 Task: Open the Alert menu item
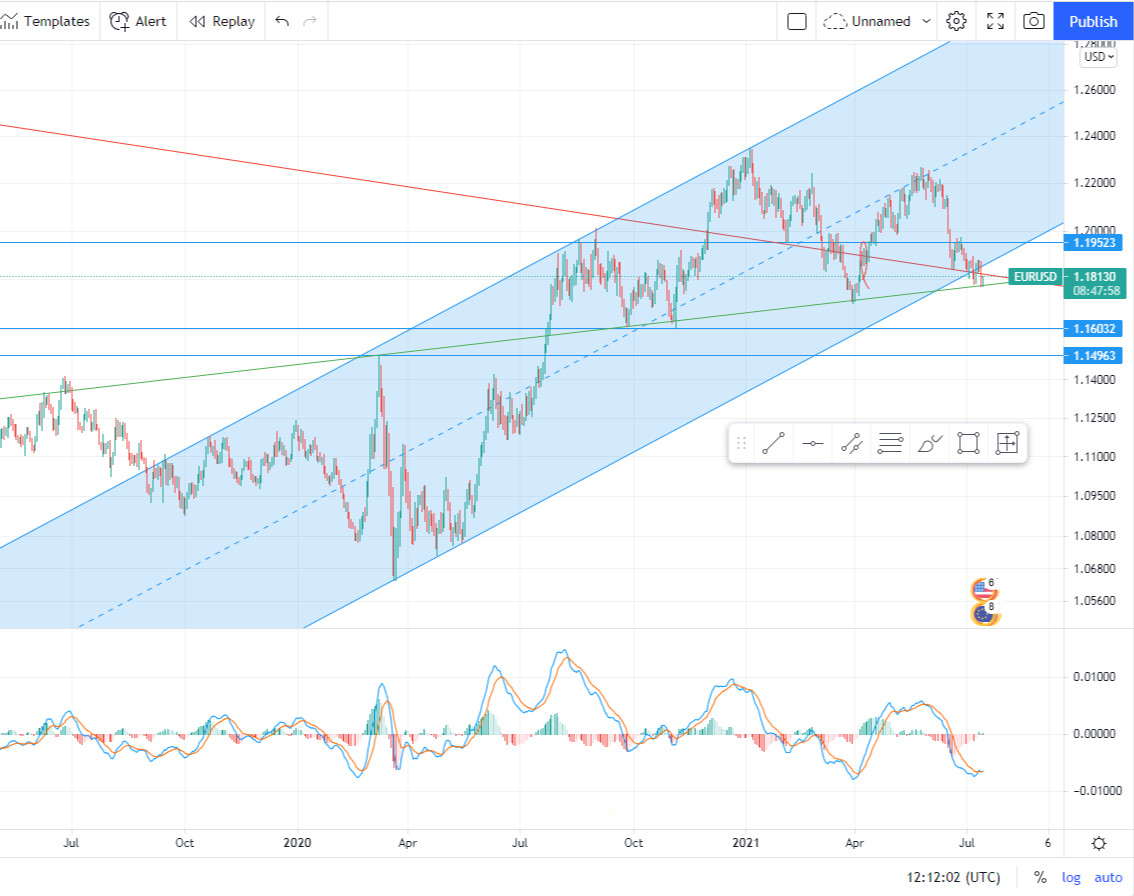pyautogui.click(x=139, y=21)
